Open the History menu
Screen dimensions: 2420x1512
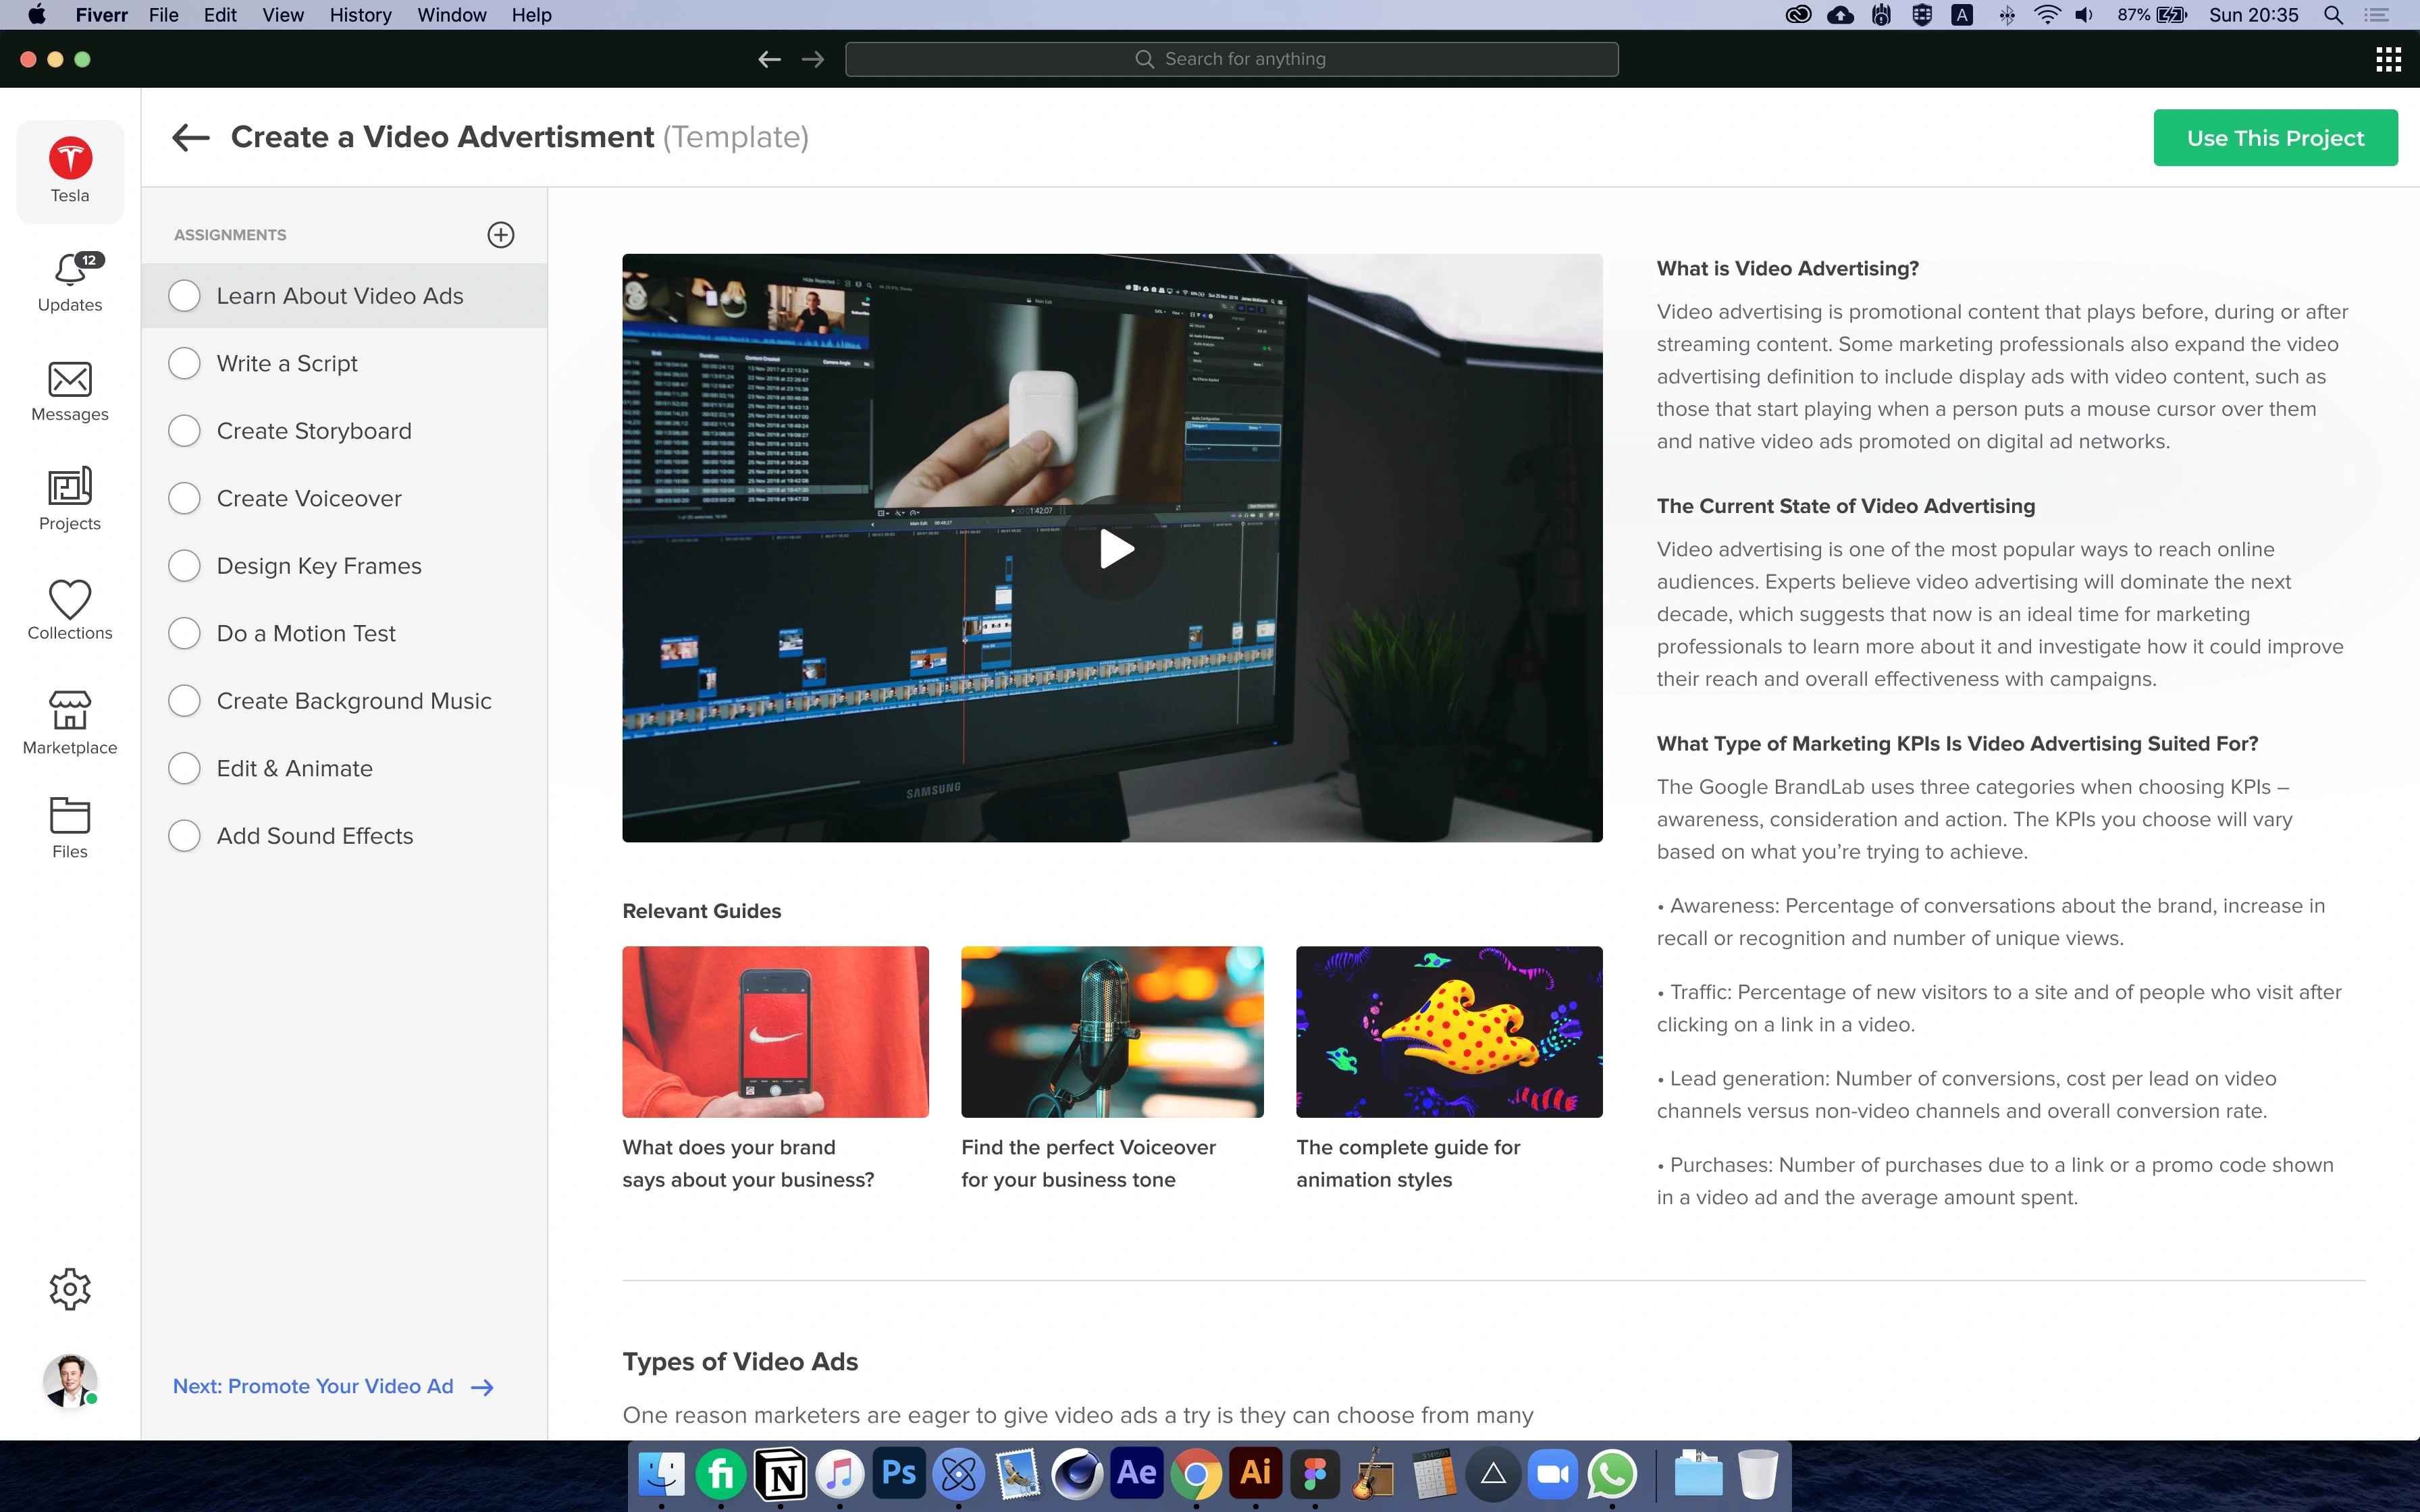[x=360, y=15]
